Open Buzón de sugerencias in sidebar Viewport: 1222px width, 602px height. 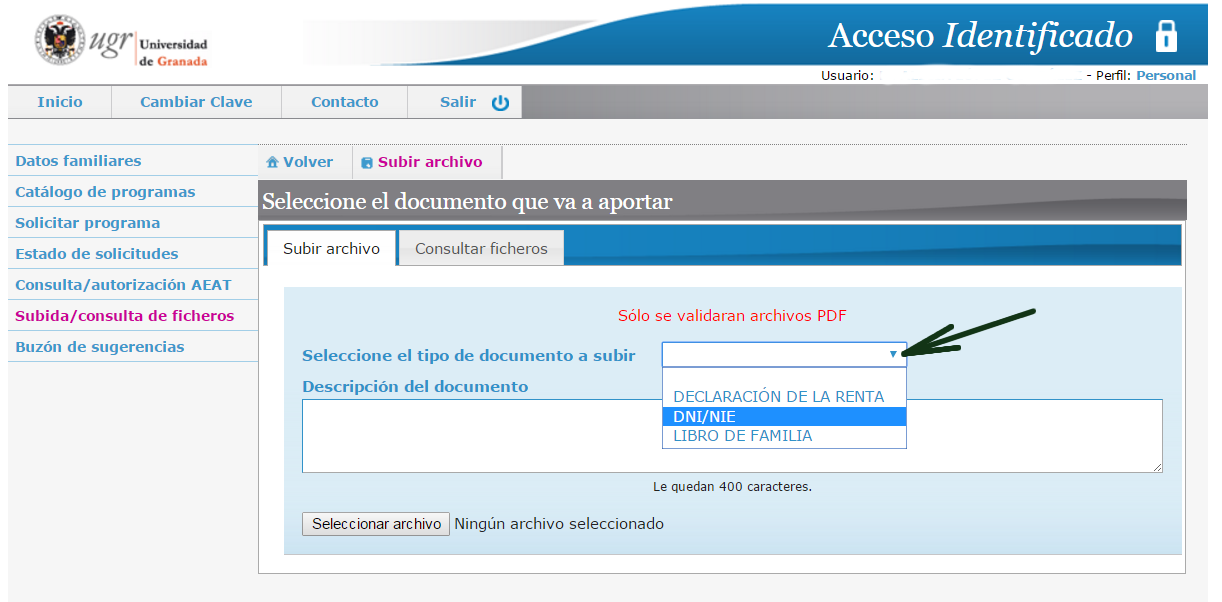click(100, 347)
